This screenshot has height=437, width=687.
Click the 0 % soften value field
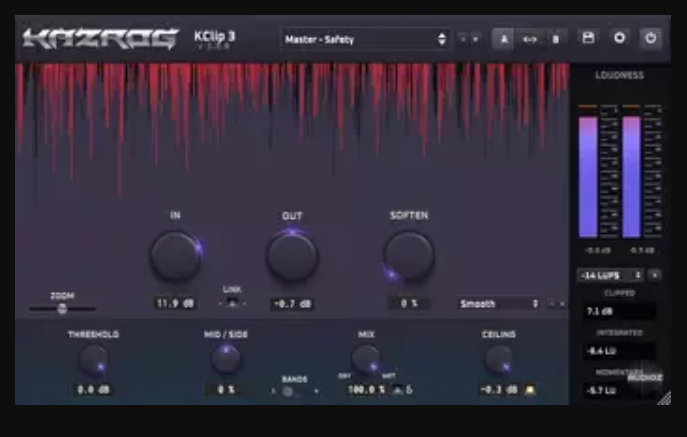point(409,303)
